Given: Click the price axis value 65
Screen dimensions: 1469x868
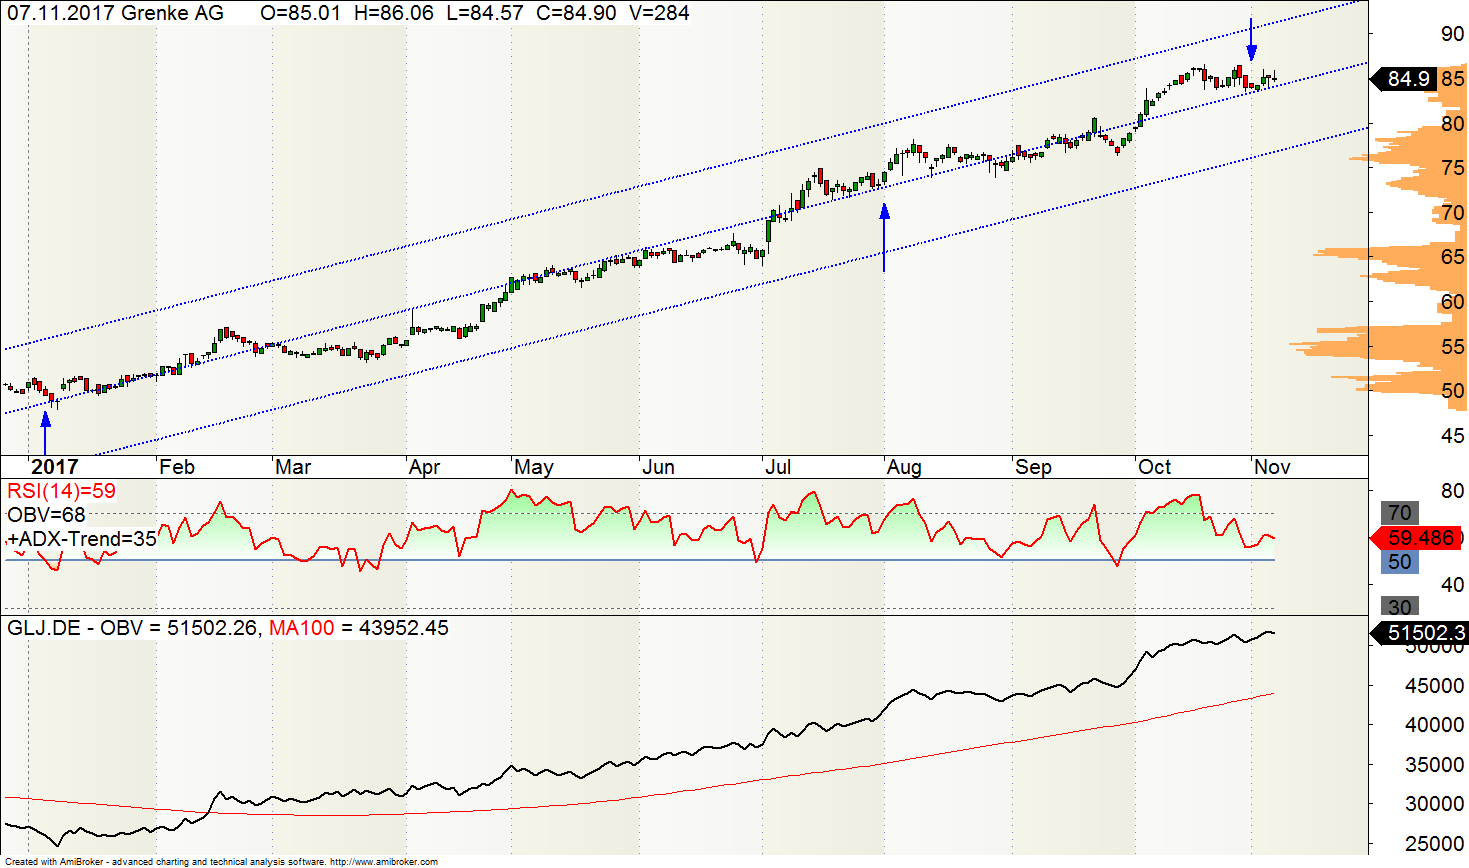Looking at the screenshot, I should pos(1452,257).
